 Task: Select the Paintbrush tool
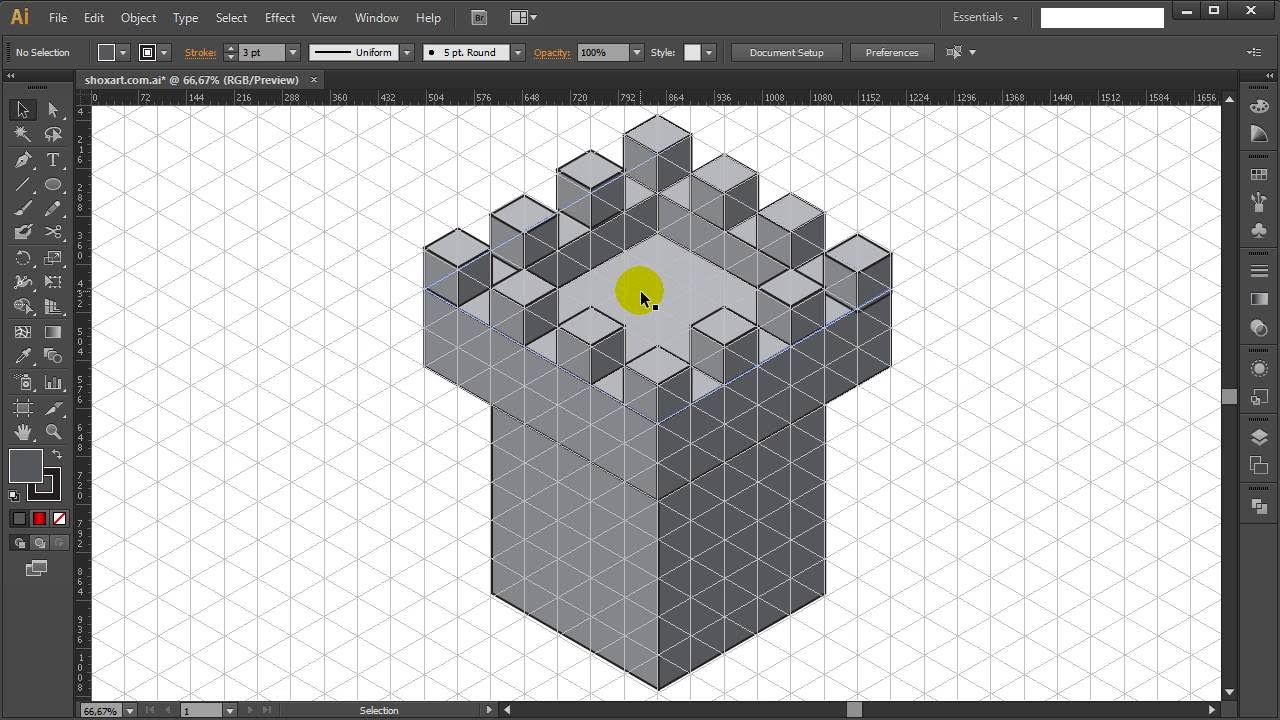pyautogui.click(x=22, y=208)
